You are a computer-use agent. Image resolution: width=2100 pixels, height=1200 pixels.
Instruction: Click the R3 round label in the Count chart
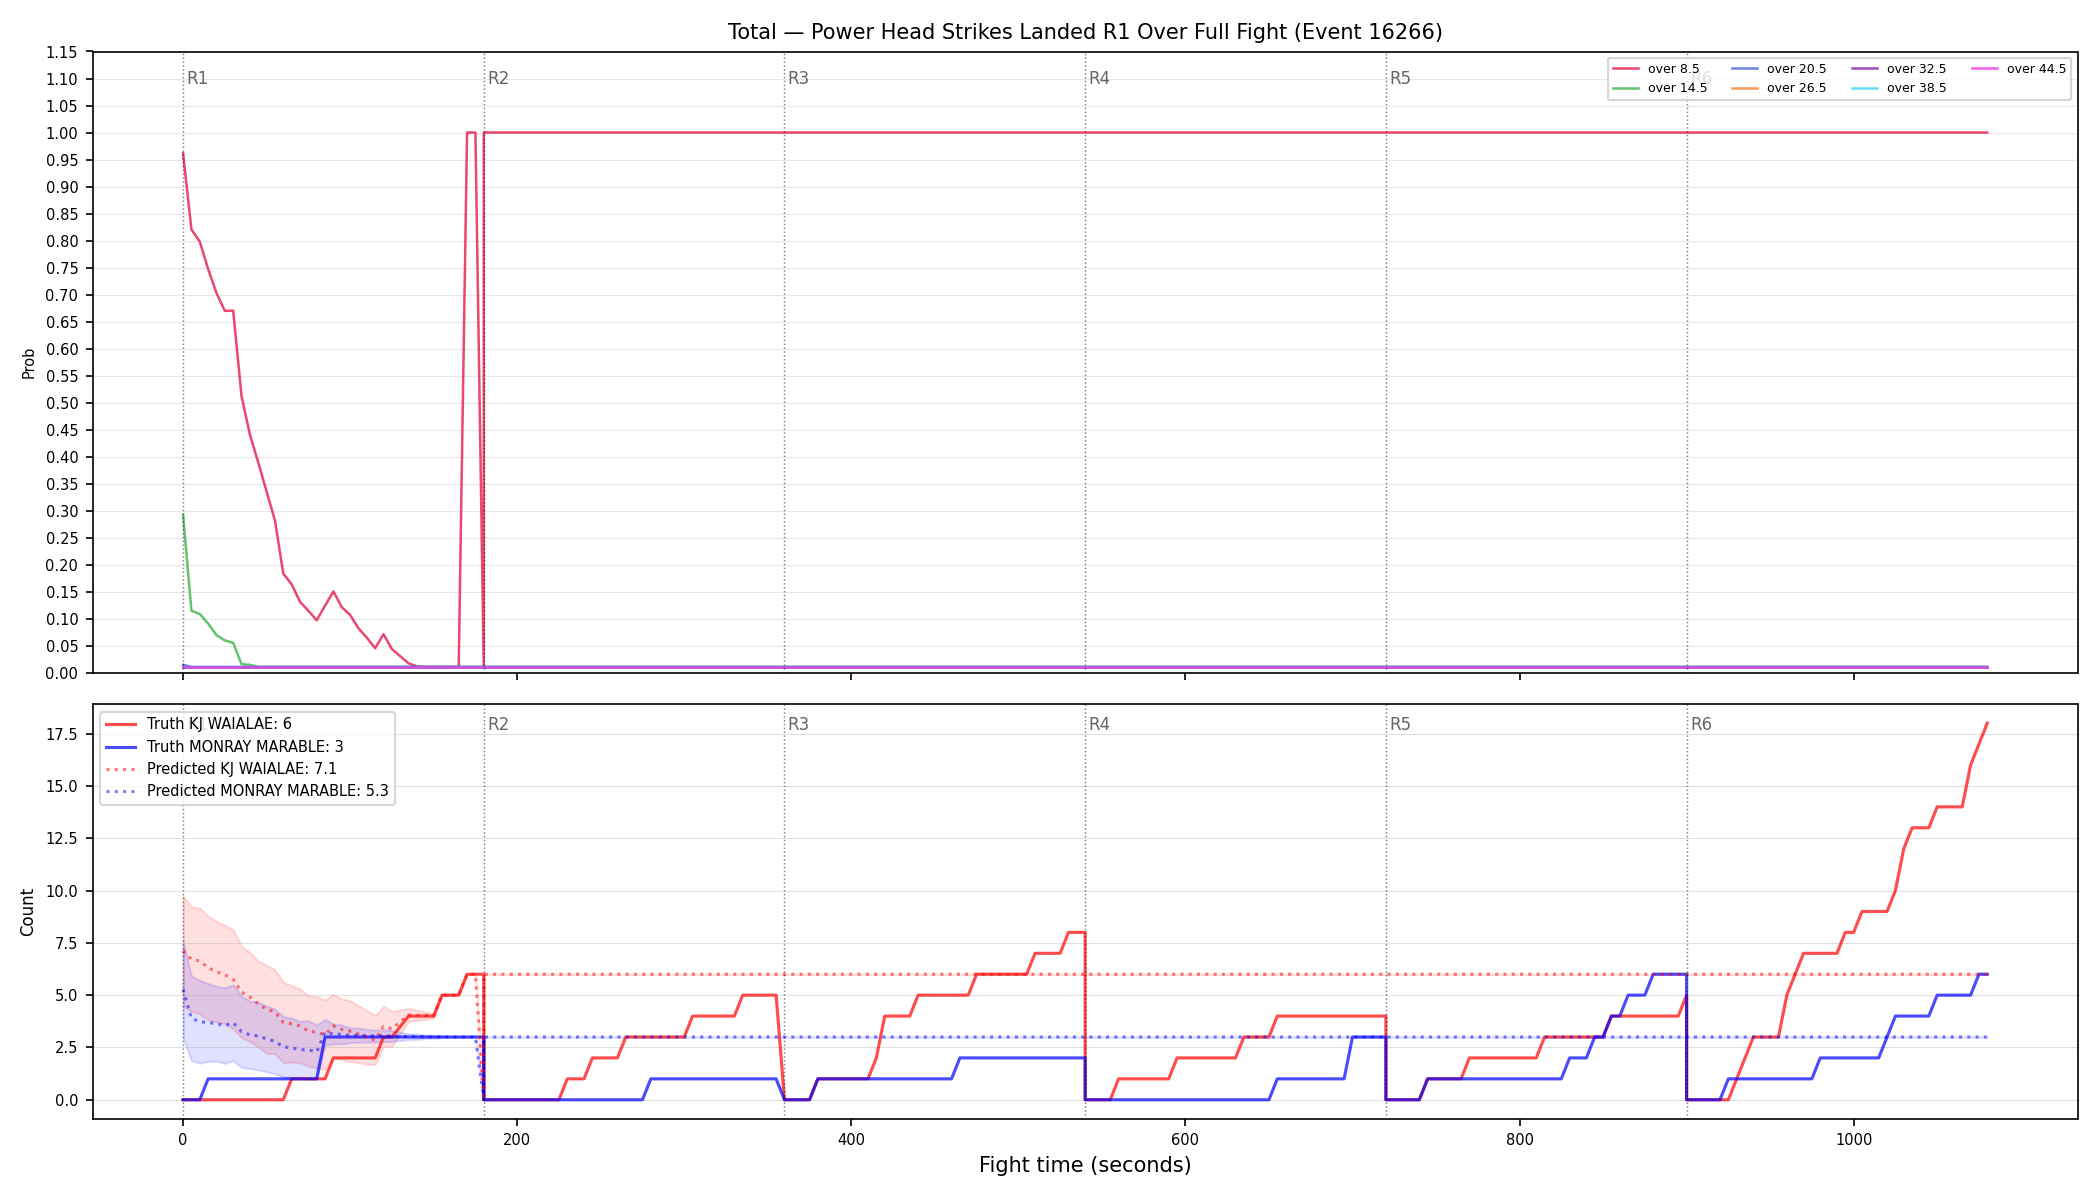798,724
